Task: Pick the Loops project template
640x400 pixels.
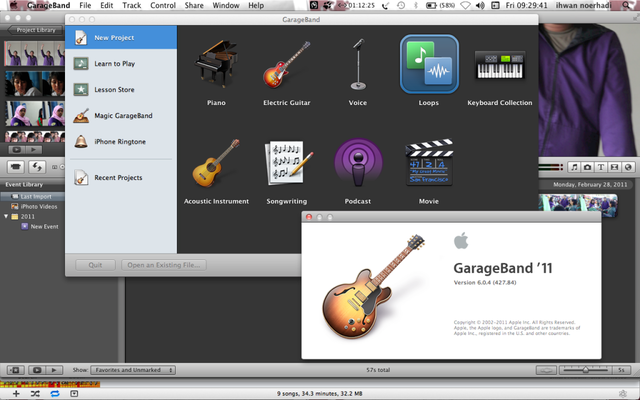Action: tap(429, 64)
